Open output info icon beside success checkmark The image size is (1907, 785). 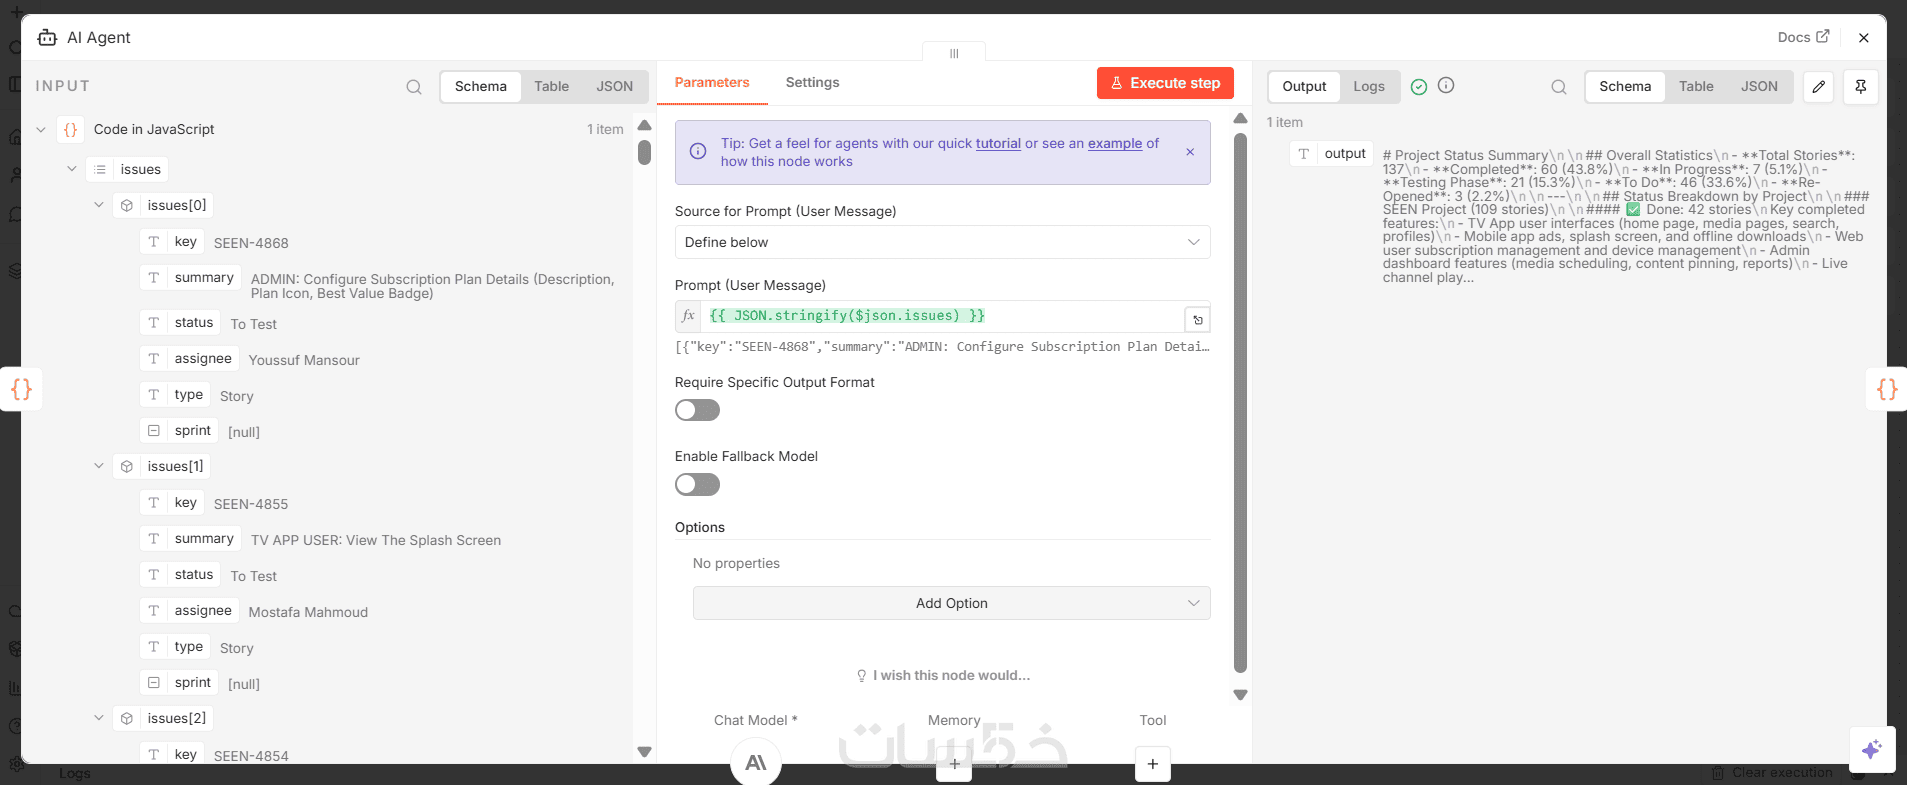click(1446, 86)
